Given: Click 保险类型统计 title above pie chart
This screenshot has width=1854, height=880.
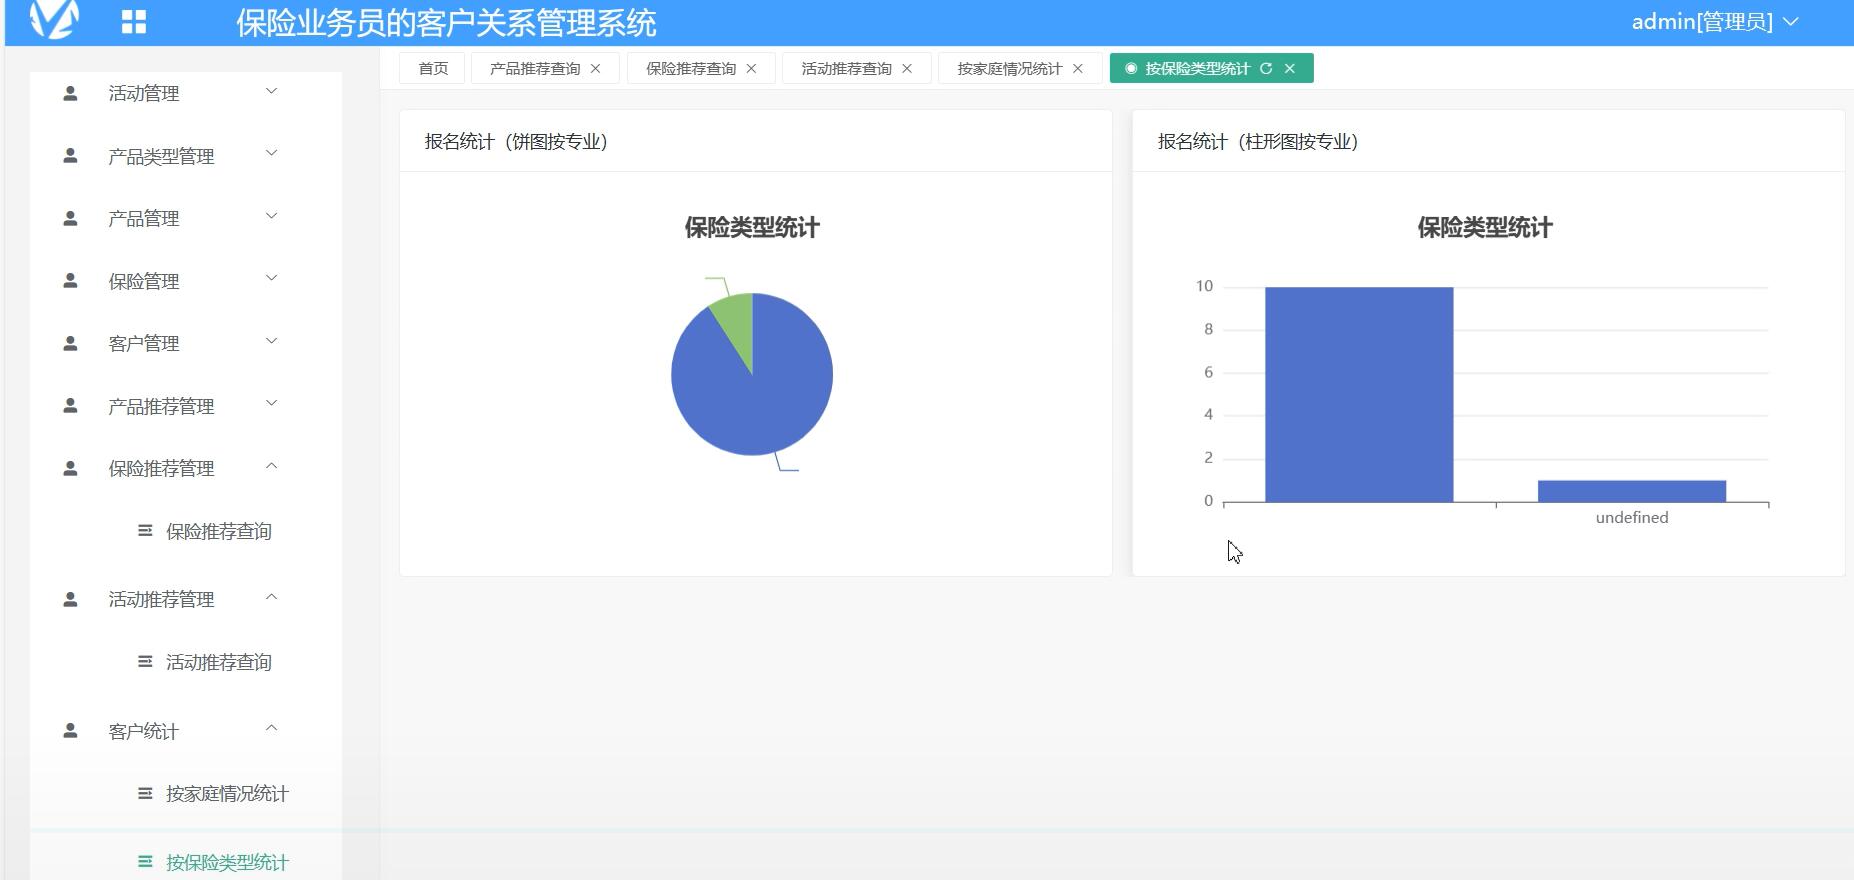Looking at the screenshot, I should pos(752,227).
